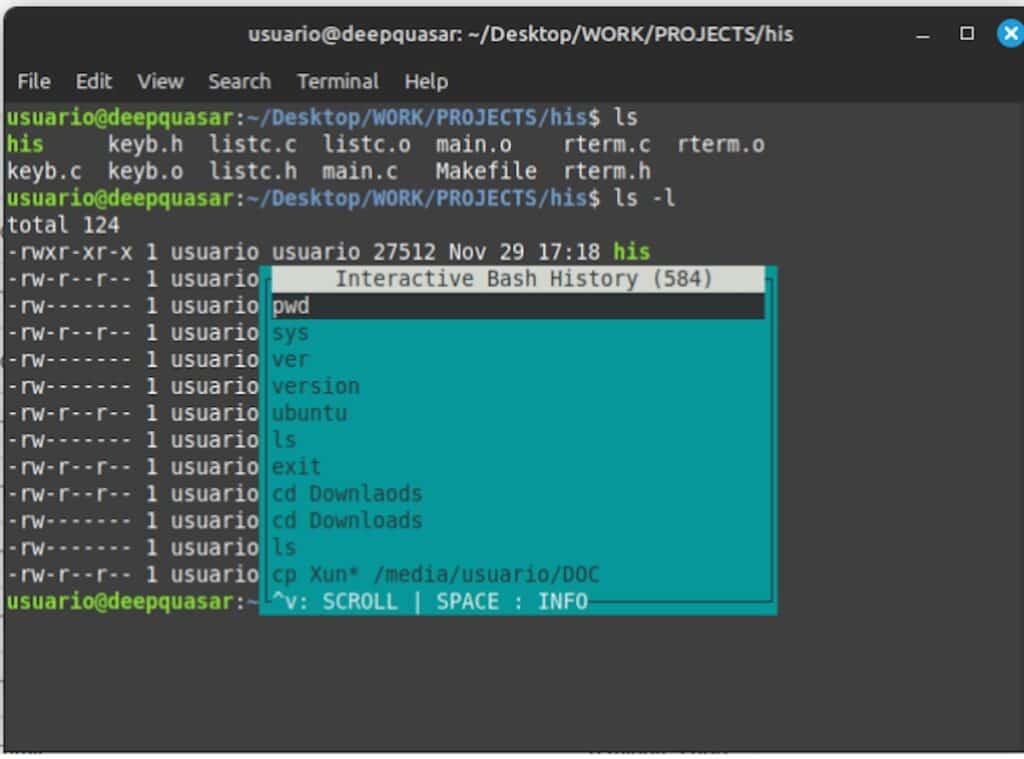The width and height of the screenshot is (1024, 759).
Task: Select the highlighted 'pwd' history entry
Action: point(291,306)
